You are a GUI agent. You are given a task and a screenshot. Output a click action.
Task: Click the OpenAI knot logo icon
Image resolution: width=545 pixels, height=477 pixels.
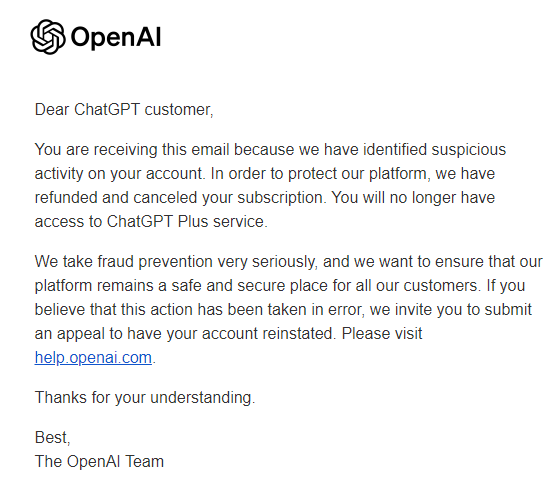[x=48, y=37]
